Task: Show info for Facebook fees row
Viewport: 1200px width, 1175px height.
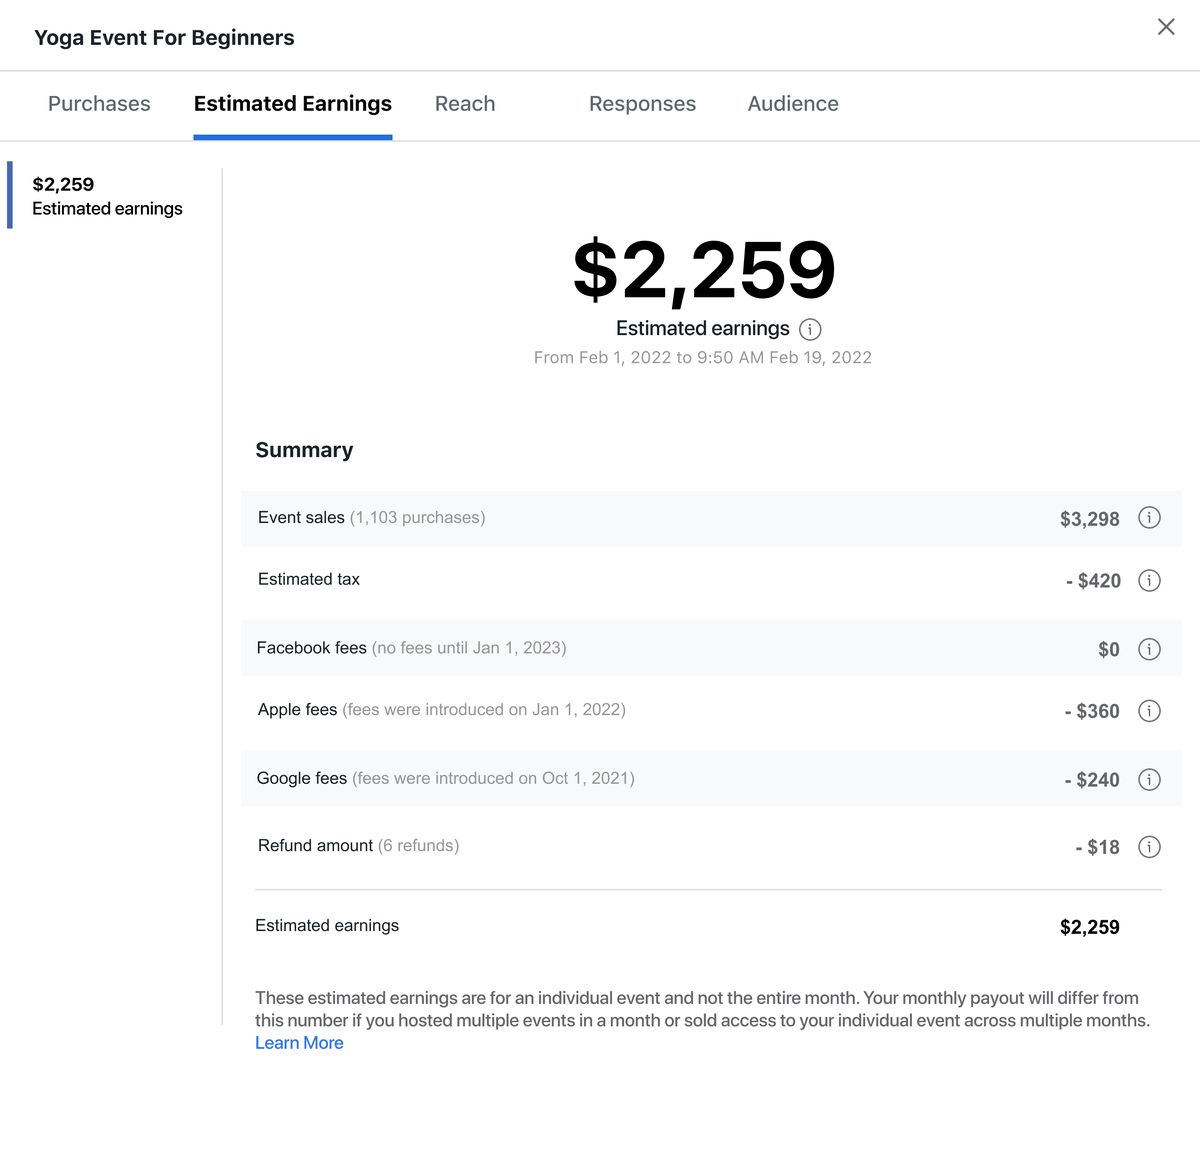Action: click(1149, 649)
